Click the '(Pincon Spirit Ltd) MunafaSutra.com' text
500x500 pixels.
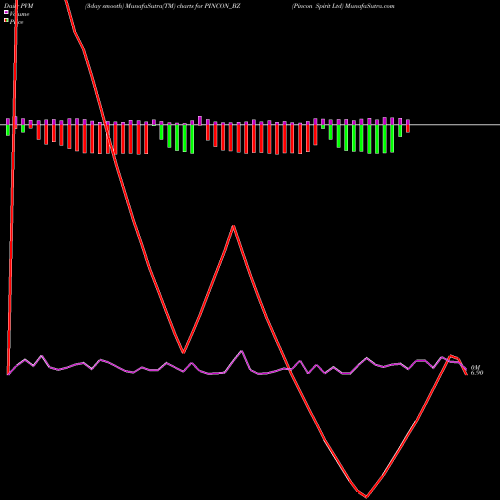(x=343, y=6)
